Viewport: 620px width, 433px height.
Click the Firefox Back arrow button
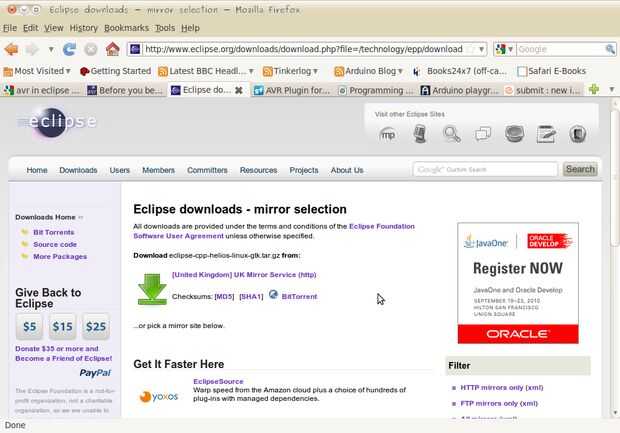click(x=11, y=49)
